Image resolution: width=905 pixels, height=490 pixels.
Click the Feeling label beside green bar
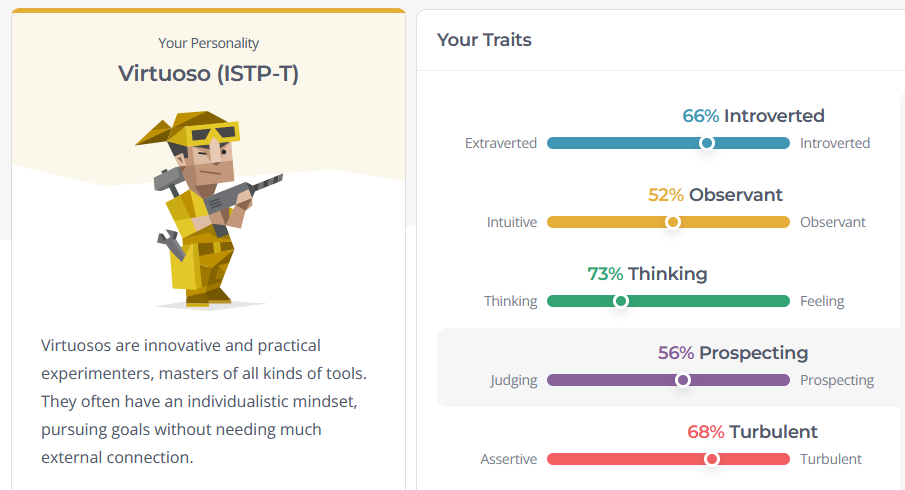(x=822, y=301)
